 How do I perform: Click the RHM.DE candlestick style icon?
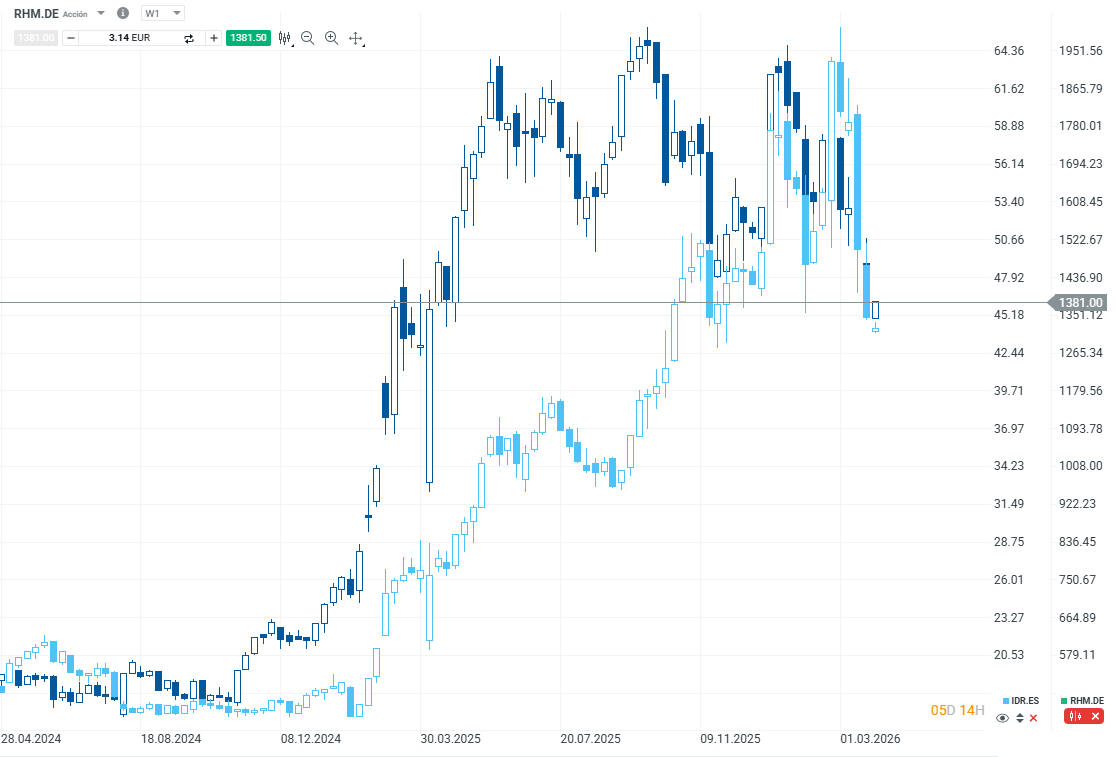1076,716
